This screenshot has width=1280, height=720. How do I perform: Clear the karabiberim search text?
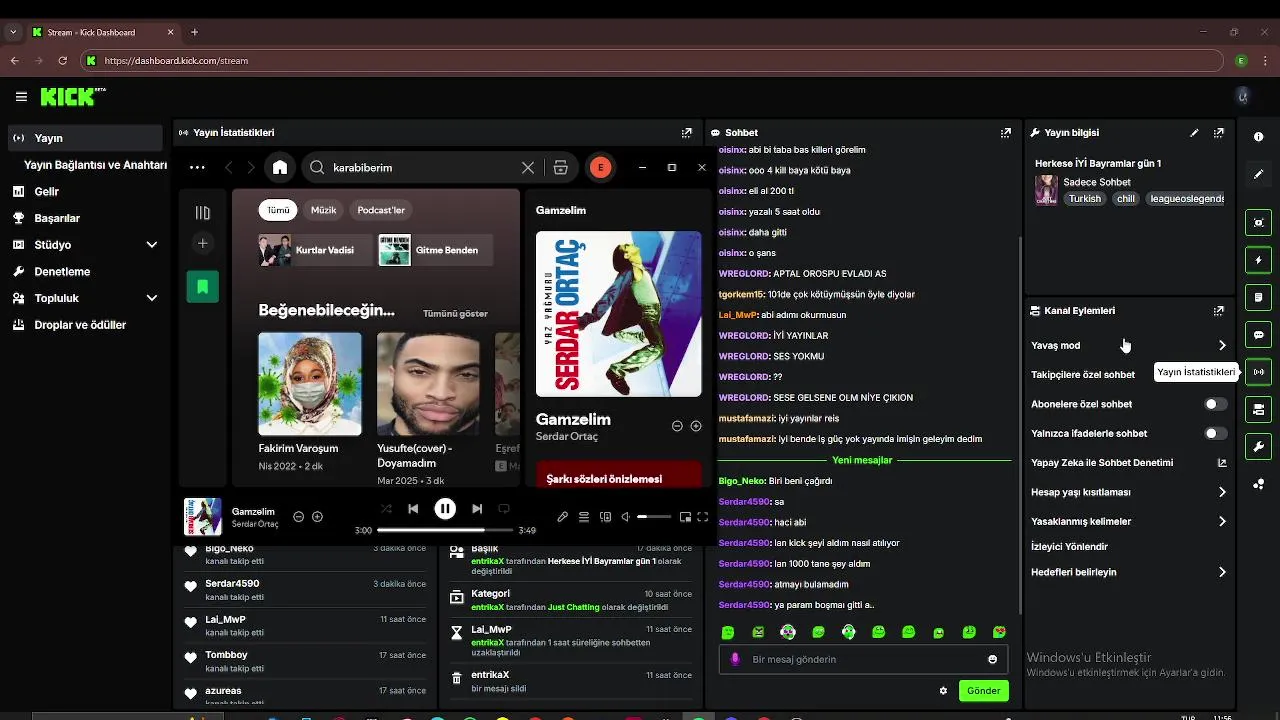tap(528, 168)
